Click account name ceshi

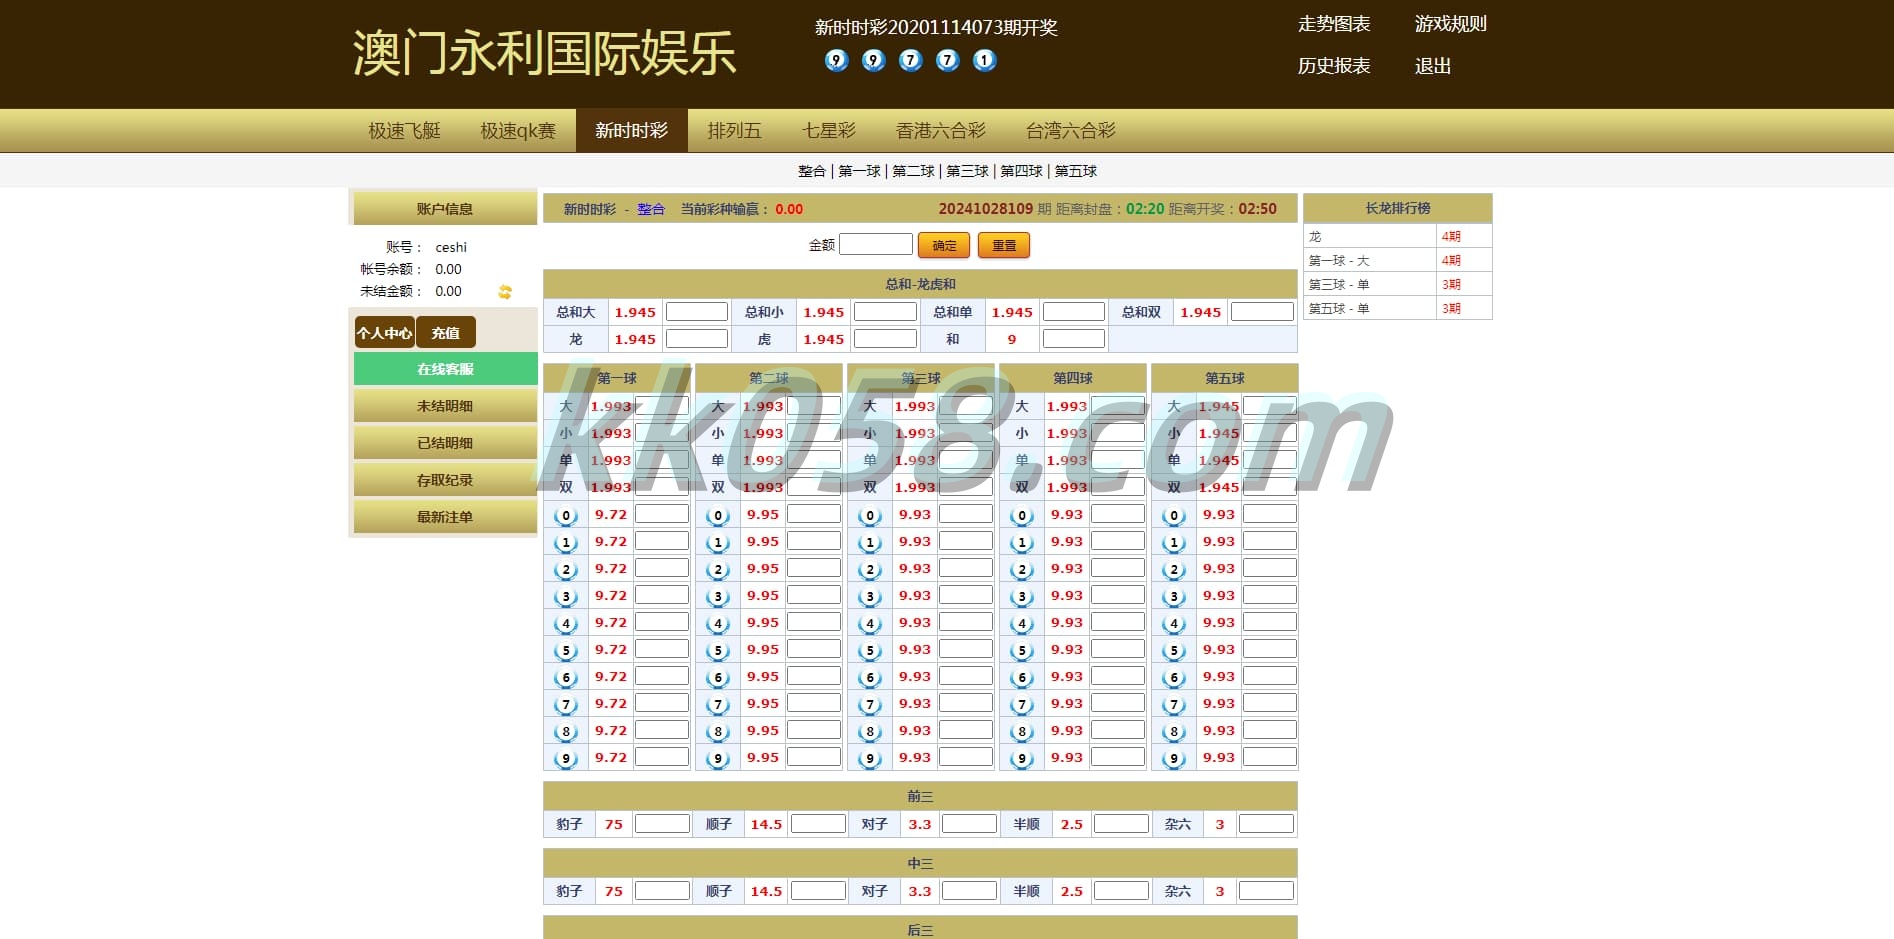[451, 247]
